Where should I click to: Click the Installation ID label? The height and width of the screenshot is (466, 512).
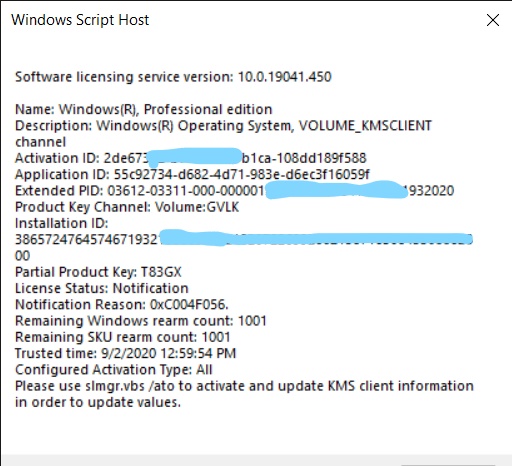[62, 223]
